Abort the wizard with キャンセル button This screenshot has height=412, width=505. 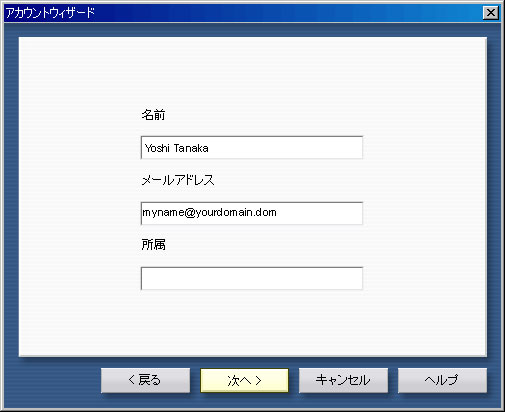(x=343, y=380)
